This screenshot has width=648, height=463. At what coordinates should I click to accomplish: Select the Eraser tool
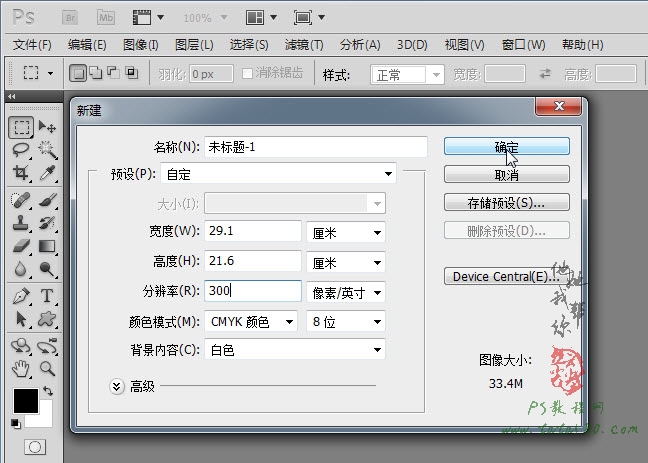(x=21, y=246)
